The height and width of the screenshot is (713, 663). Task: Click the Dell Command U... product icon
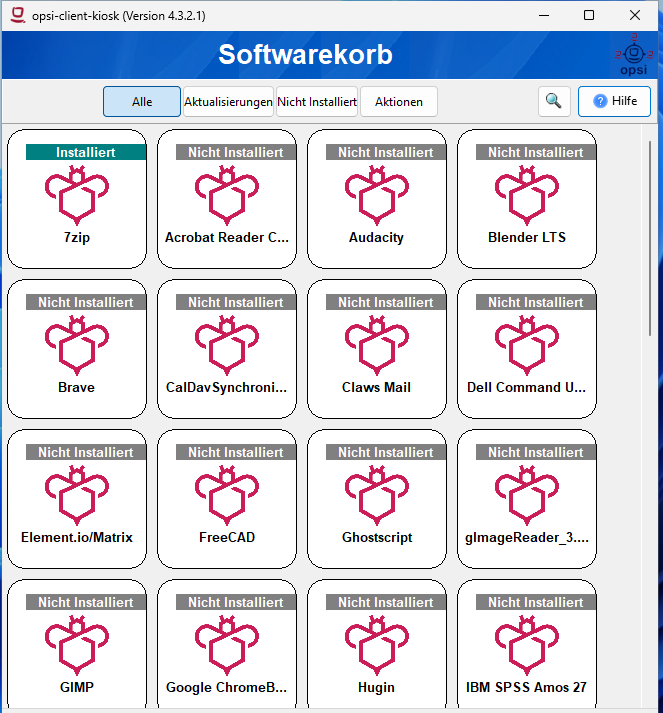pyautogui.click(x=527, y=345)
